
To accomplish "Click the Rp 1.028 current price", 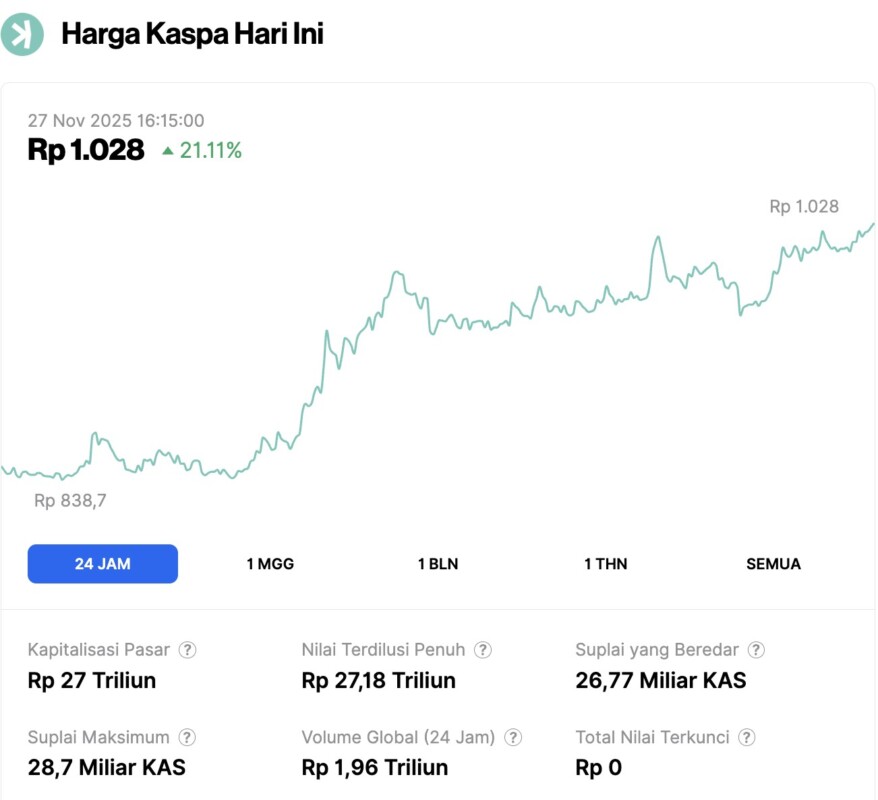I will coord(85,150).
